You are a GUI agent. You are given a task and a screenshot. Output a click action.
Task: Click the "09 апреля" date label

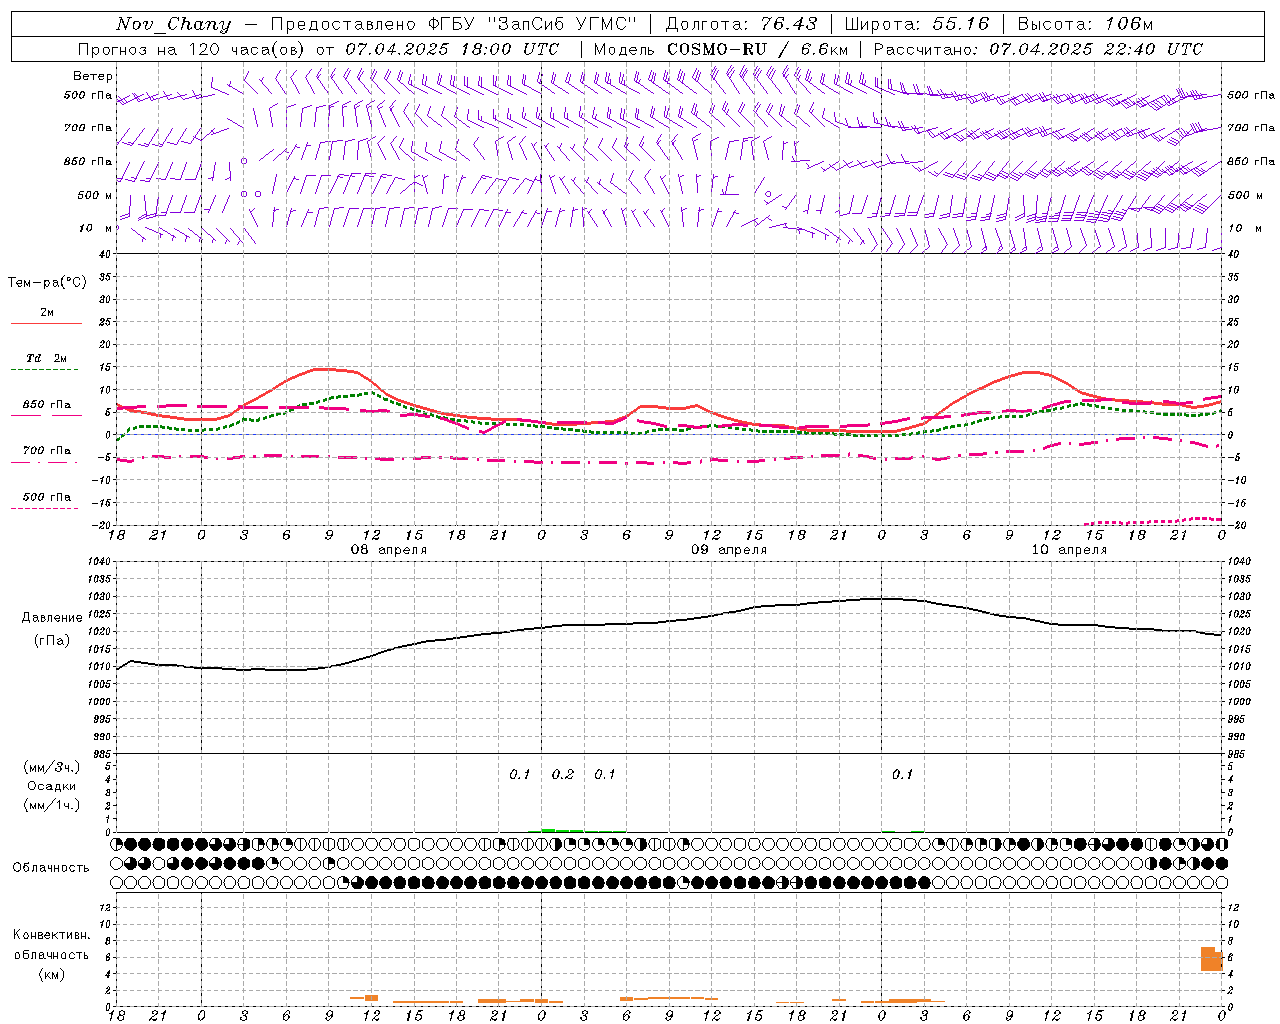[729, 550]
